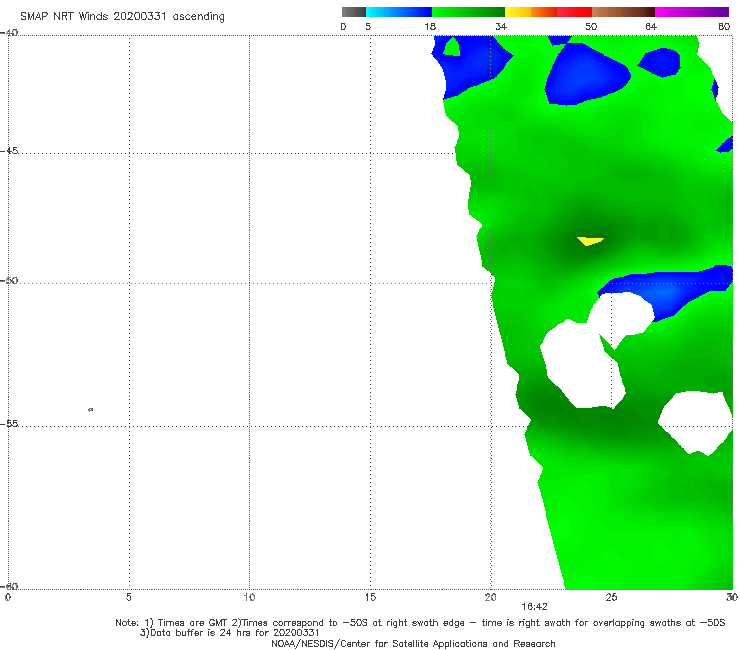Click the 'Data buffer is 24 hrs' note
The height and width of the screenshot is (650, 740).
pos(230,633)
